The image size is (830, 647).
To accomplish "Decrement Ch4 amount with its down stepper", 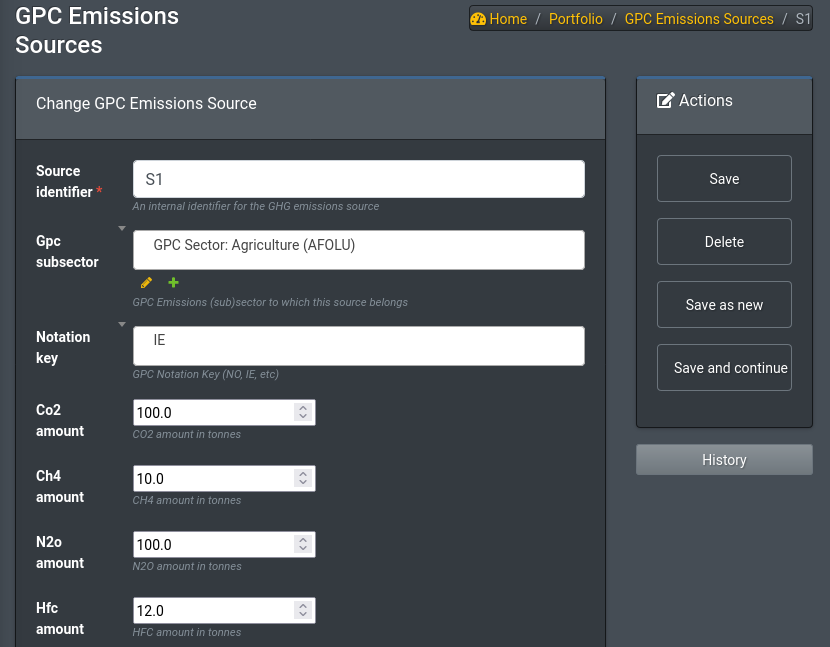I will point(302,483).
